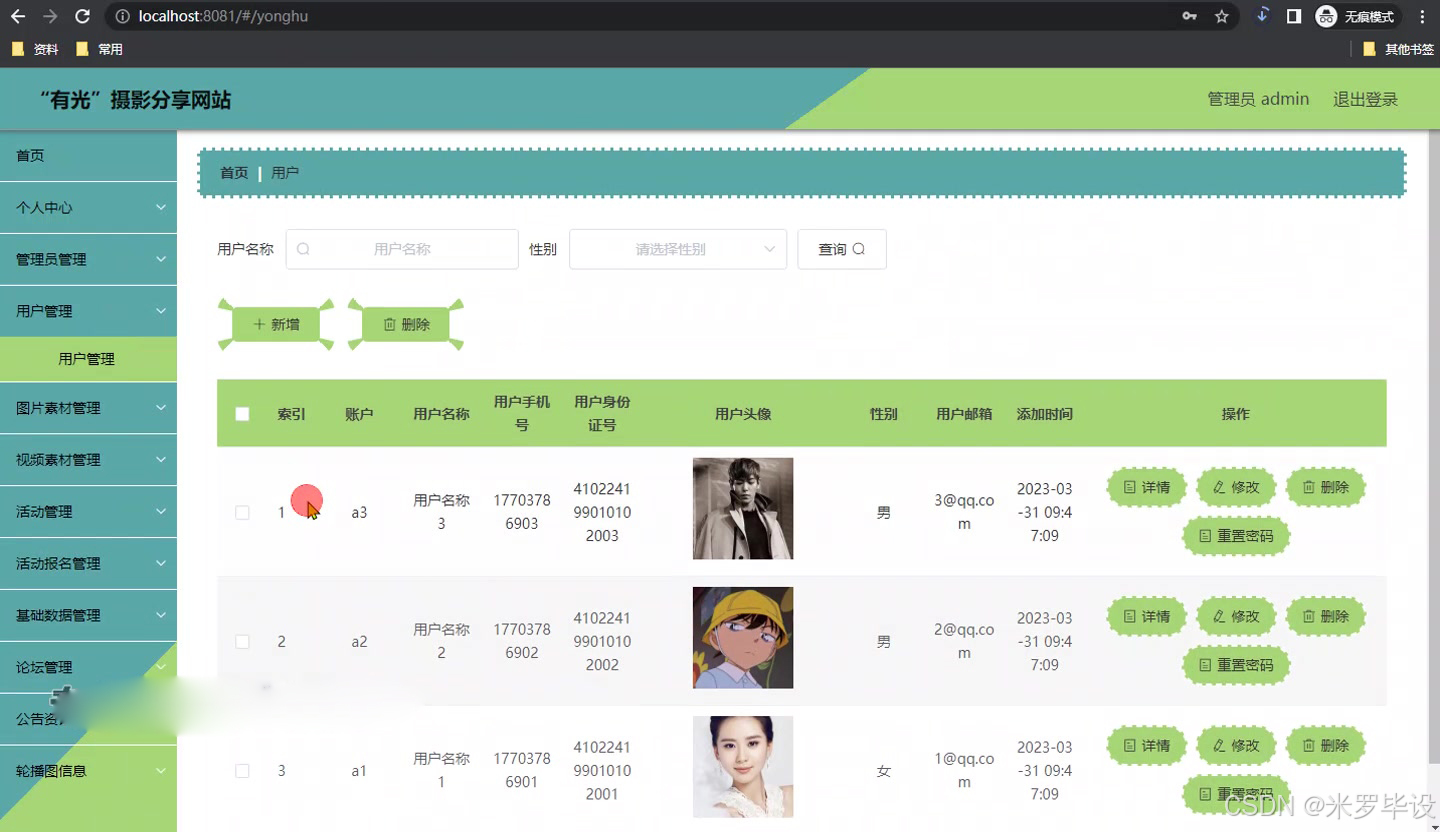Click the browser download indicator icon
Image resolution: width=1440 pixels, height=832 pixels.
pyautogui.click(x=1262, y=16)
